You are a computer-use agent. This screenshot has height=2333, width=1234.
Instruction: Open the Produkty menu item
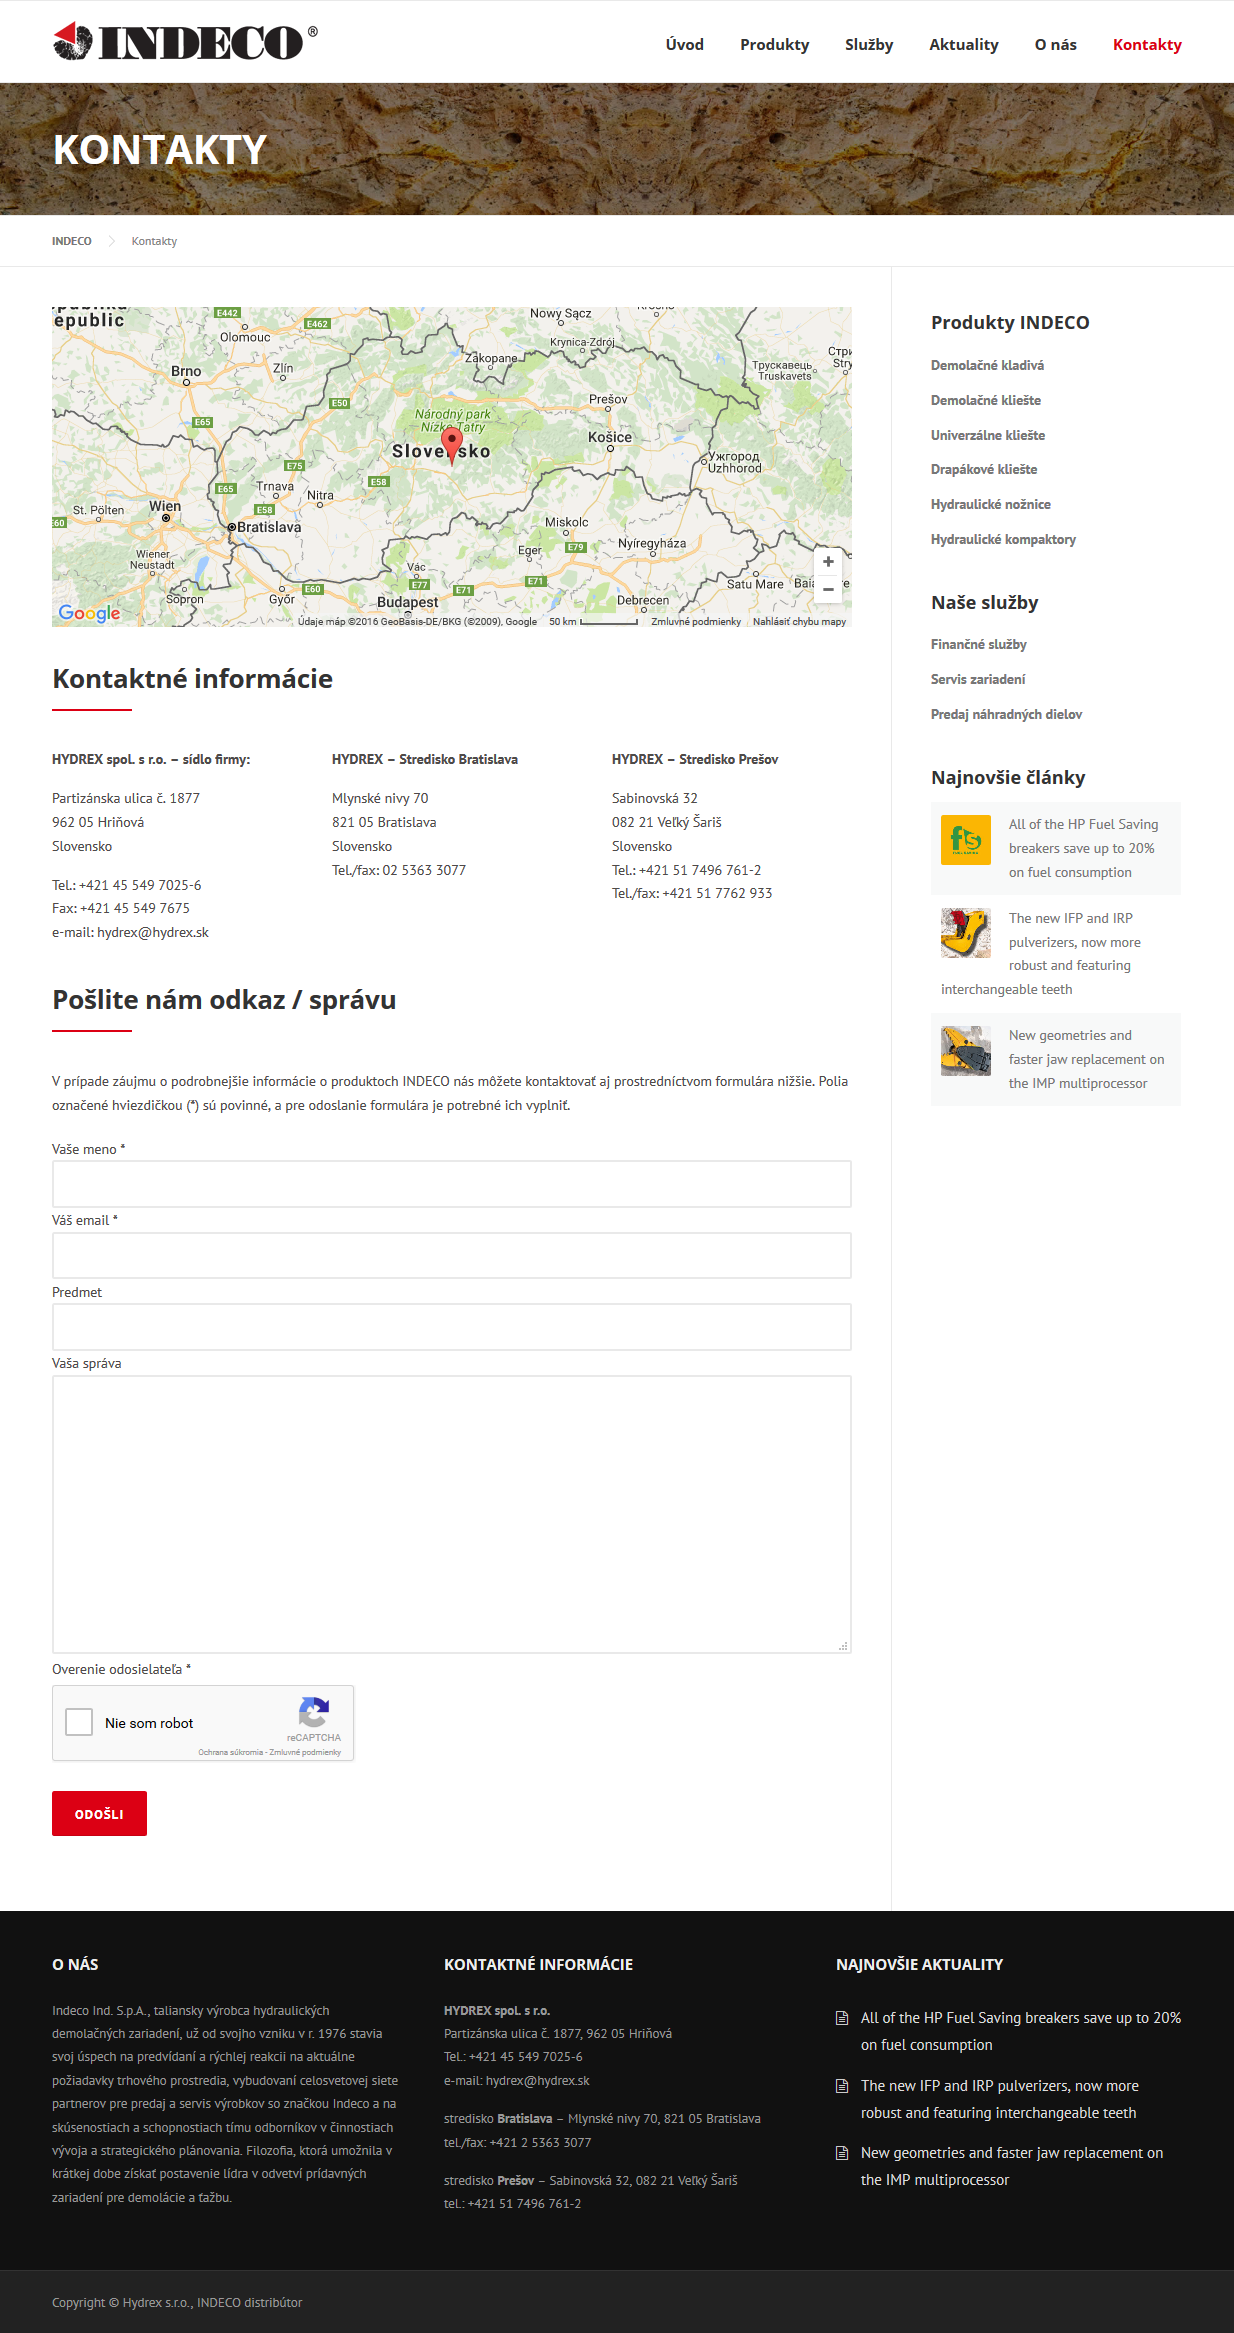pyautogui.click(x=775, y=44)
